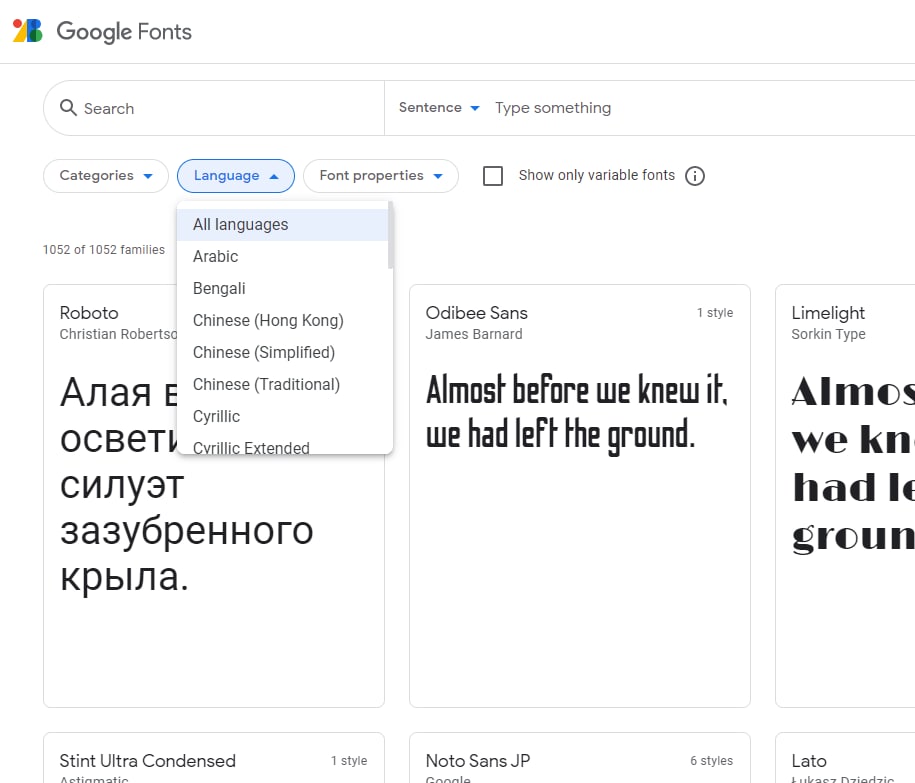Open the Lato font card
The height and width of the screenshot is (783, 915).
845,758
